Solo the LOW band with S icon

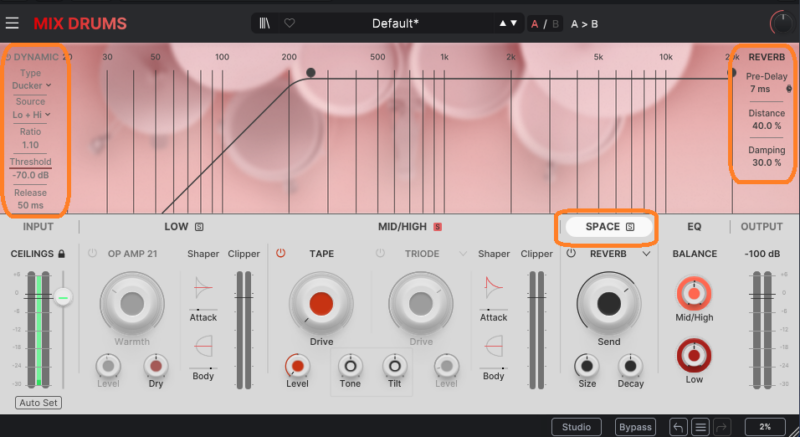199,227
